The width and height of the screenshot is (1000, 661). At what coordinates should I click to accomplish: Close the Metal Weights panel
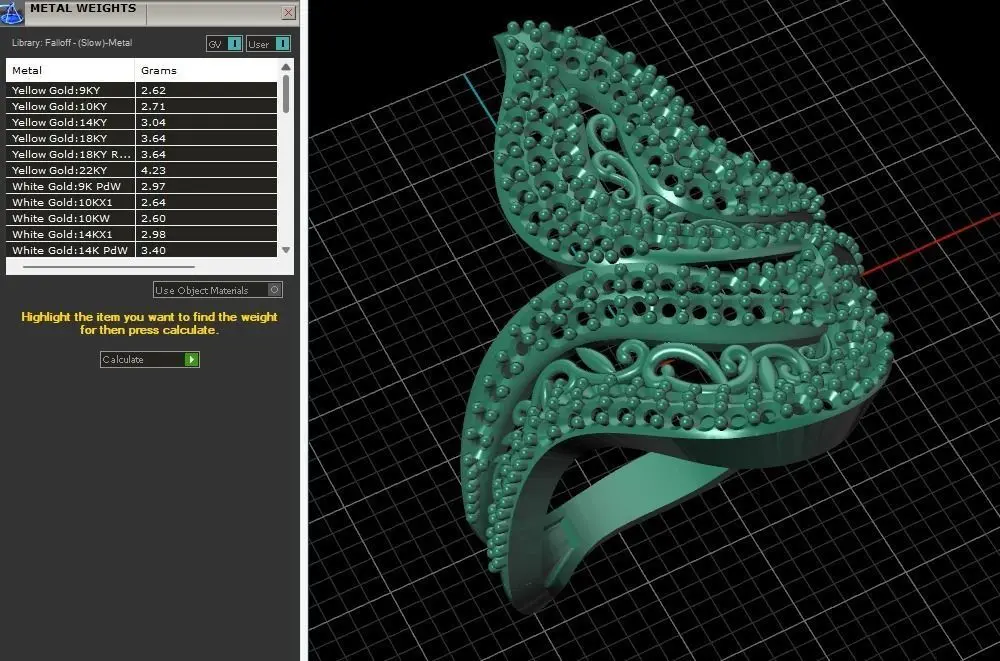point(288,12)
